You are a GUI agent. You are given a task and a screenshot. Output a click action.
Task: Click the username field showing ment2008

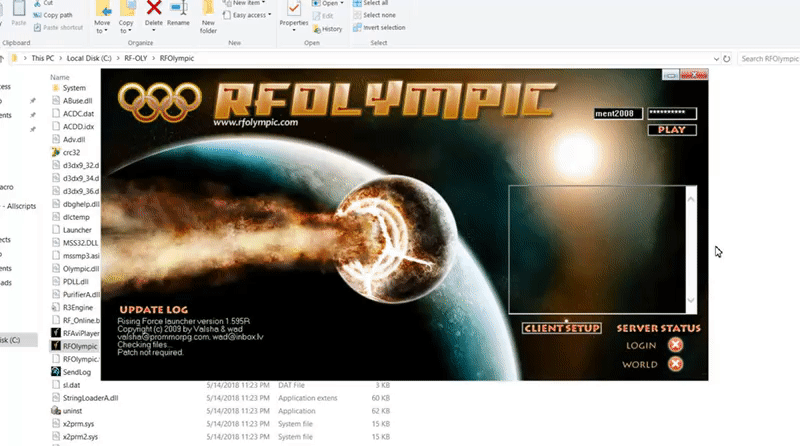click(x=618, y=113)
